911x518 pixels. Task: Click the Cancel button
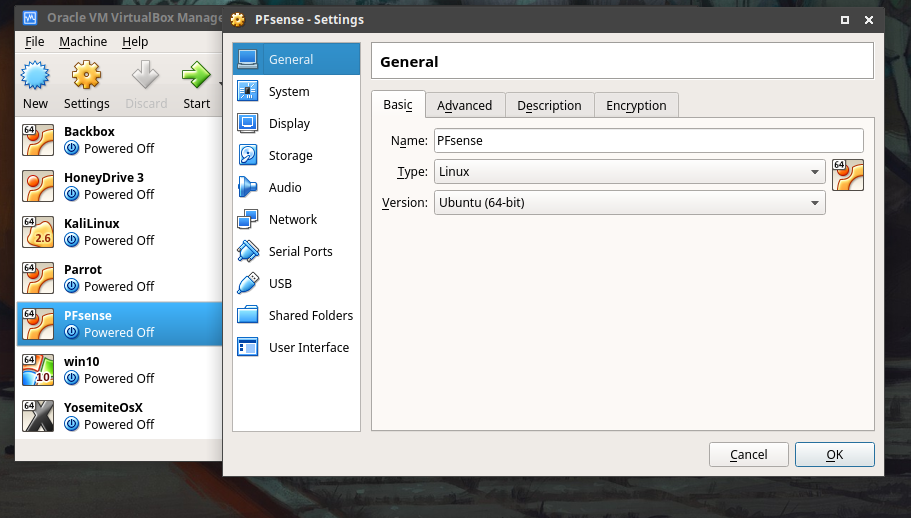tap(748, 454)
